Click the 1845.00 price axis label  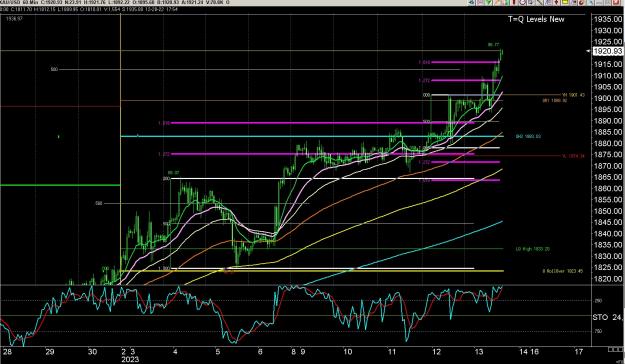click(608, 222)
